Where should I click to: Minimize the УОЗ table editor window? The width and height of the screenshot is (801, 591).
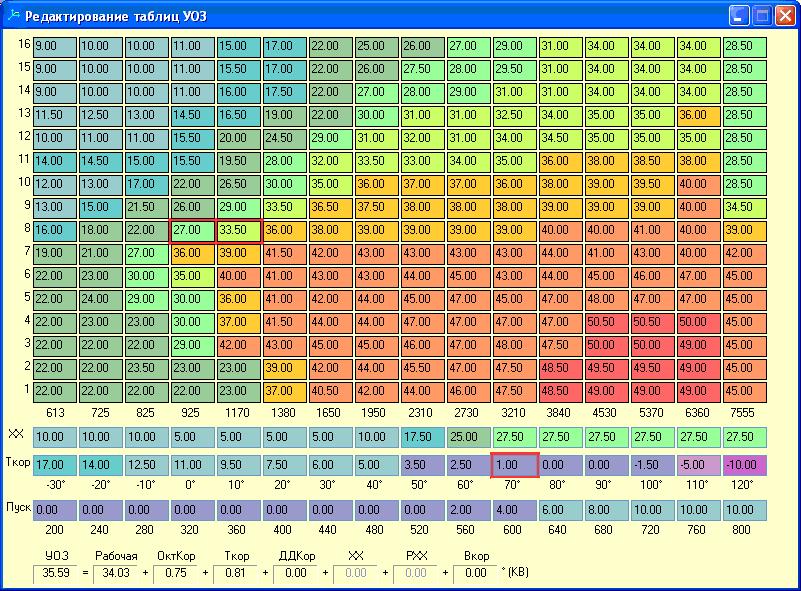click(x=738, y=16)
